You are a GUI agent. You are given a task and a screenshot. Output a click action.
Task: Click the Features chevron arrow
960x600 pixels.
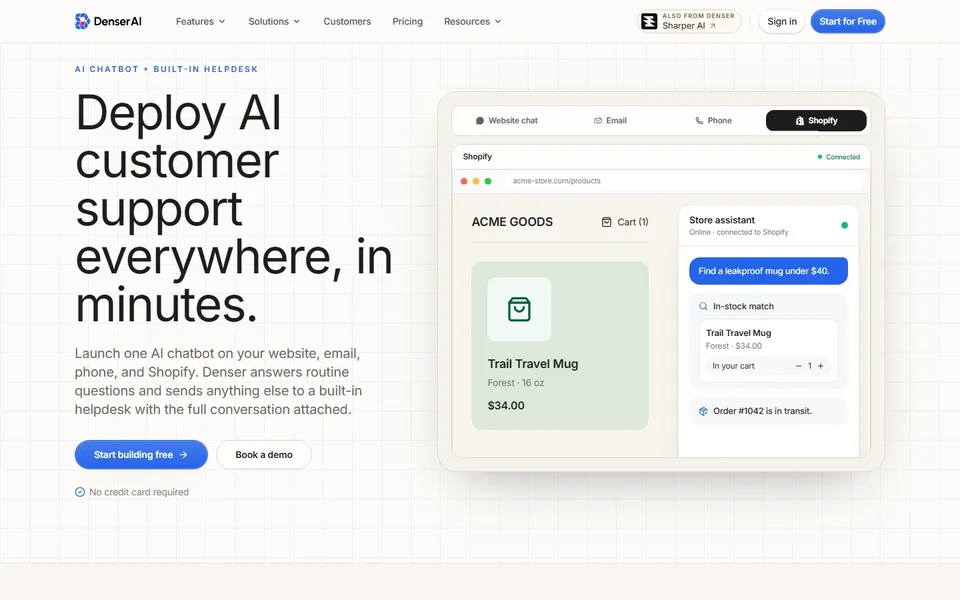point(222,21)
